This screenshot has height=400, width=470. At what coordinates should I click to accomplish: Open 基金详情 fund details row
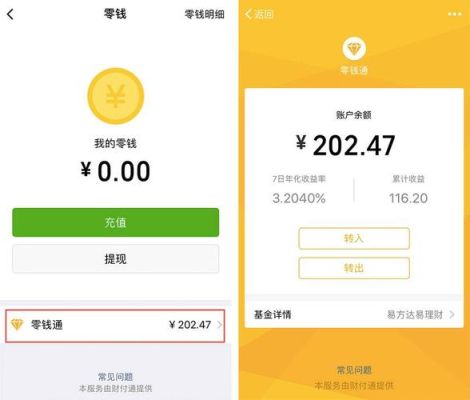[x=354, y=314]
